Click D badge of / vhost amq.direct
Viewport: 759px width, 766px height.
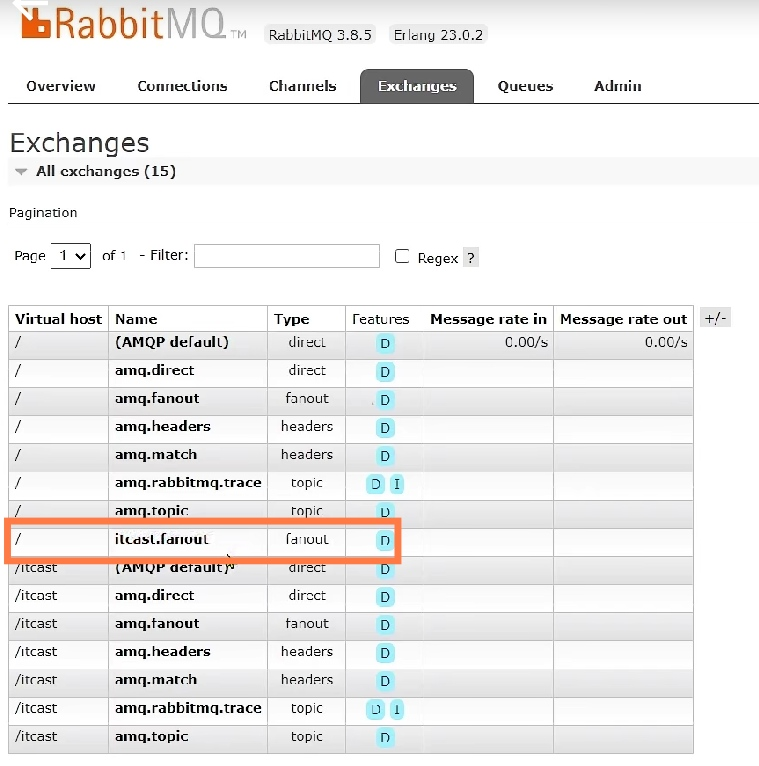coord(385,372)
